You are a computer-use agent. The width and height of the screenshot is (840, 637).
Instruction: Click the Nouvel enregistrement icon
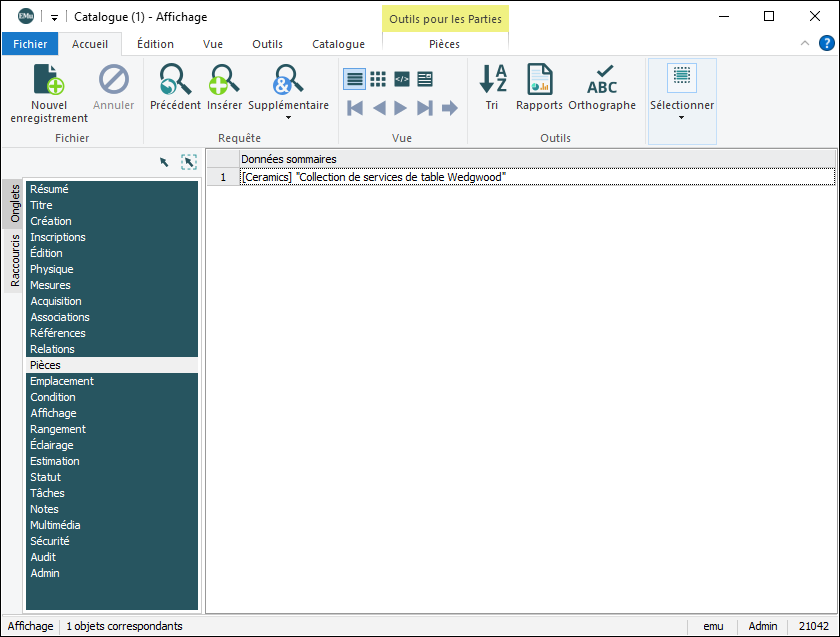pyautogui.click(x=49, y=79)
